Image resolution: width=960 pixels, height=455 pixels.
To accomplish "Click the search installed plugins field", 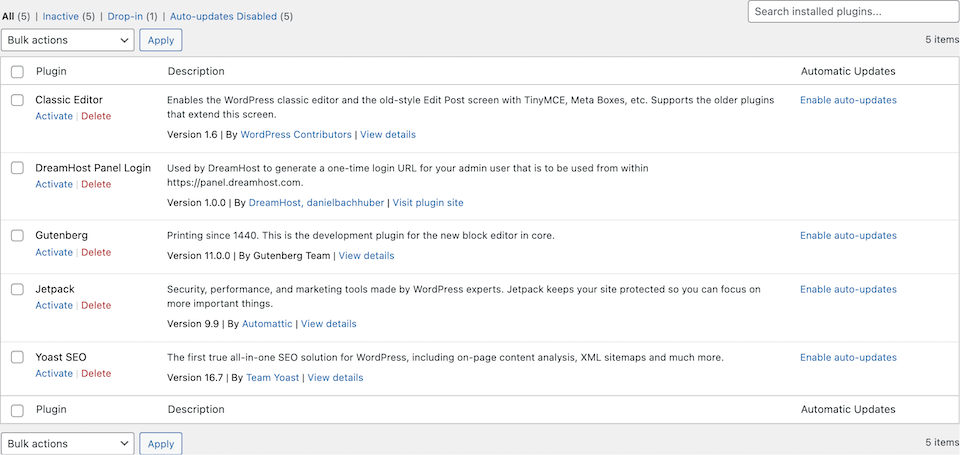I will pyautogui.click(x=853, y=12).
